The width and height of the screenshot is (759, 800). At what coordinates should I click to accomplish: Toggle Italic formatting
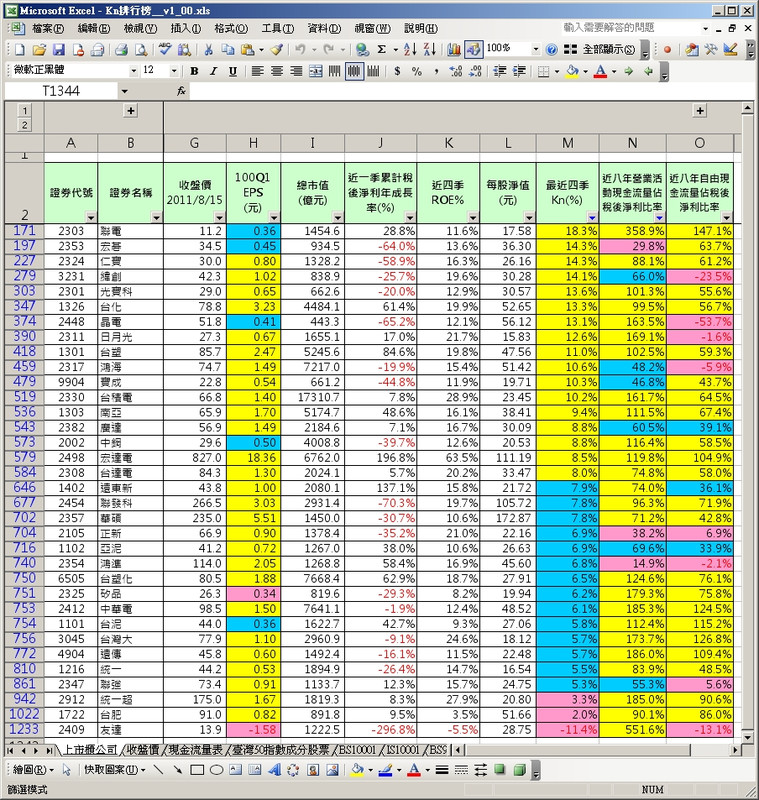[x=213, y=71]
